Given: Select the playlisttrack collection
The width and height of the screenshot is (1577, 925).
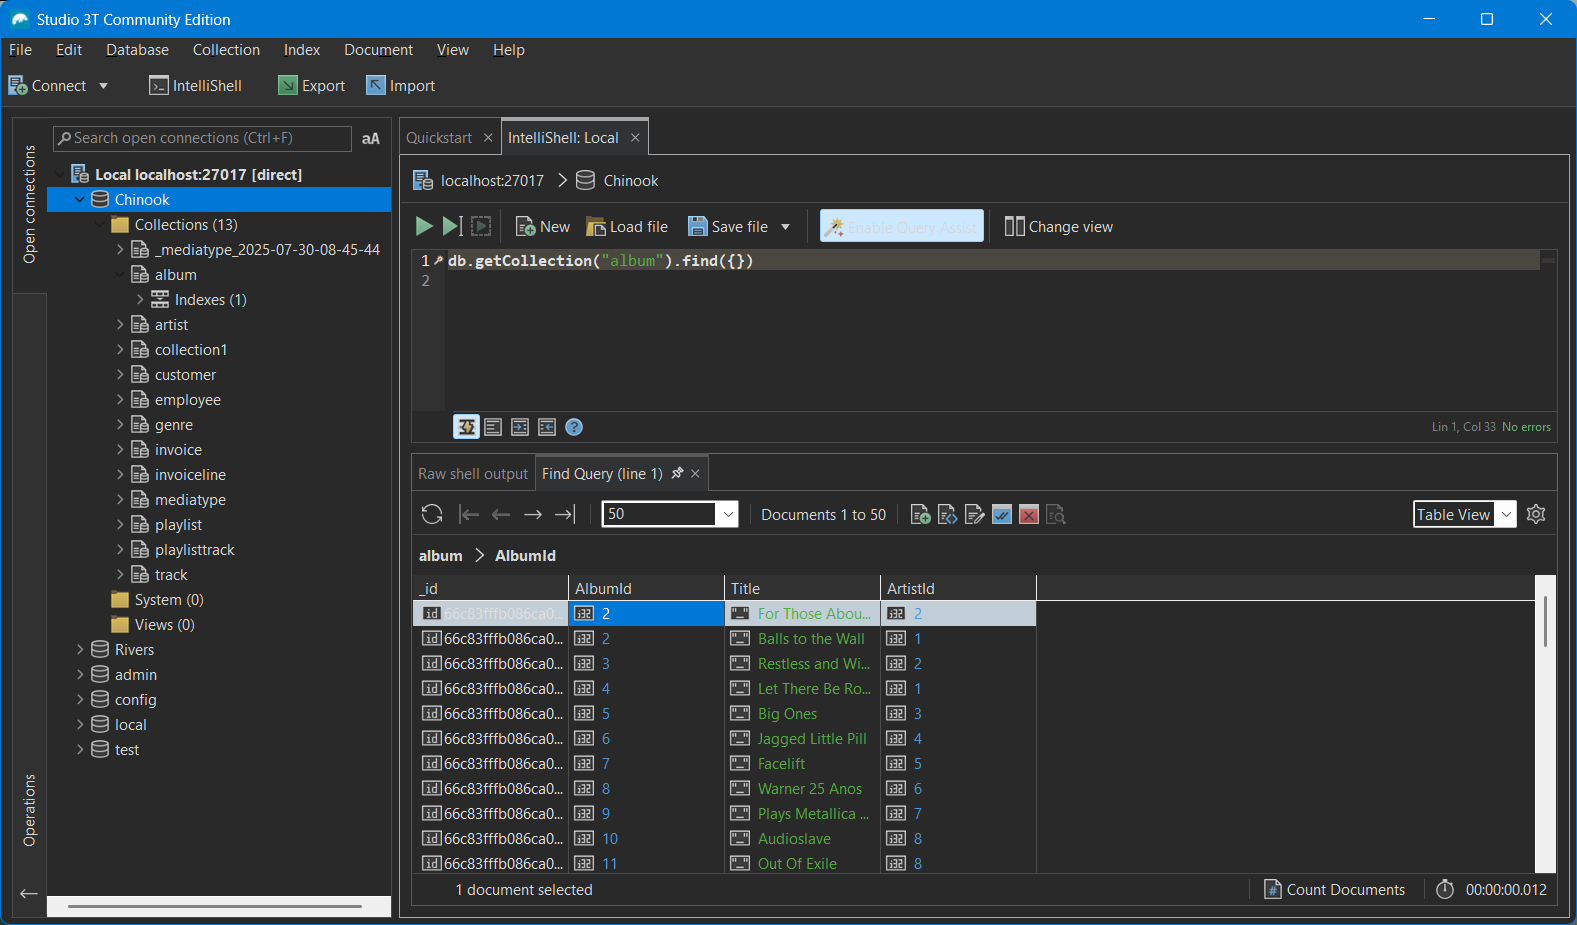Looking at the screenshot, I should tap(195, 550).
